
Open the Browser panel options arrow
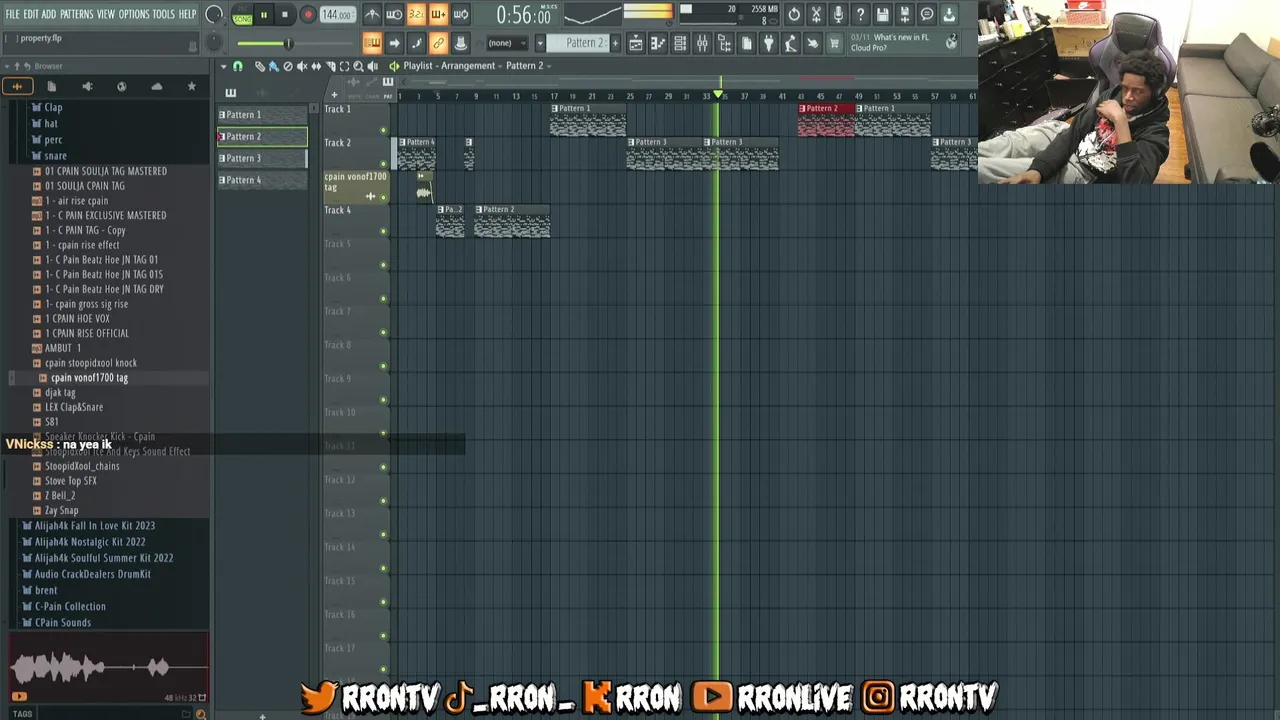click(6, 66)
